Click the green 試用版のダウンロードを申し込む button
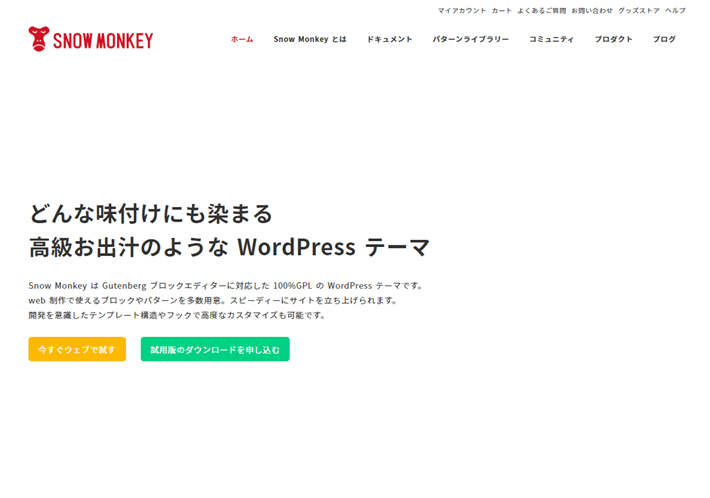Viewport: 710px width, 498px height. pos(215,349)
